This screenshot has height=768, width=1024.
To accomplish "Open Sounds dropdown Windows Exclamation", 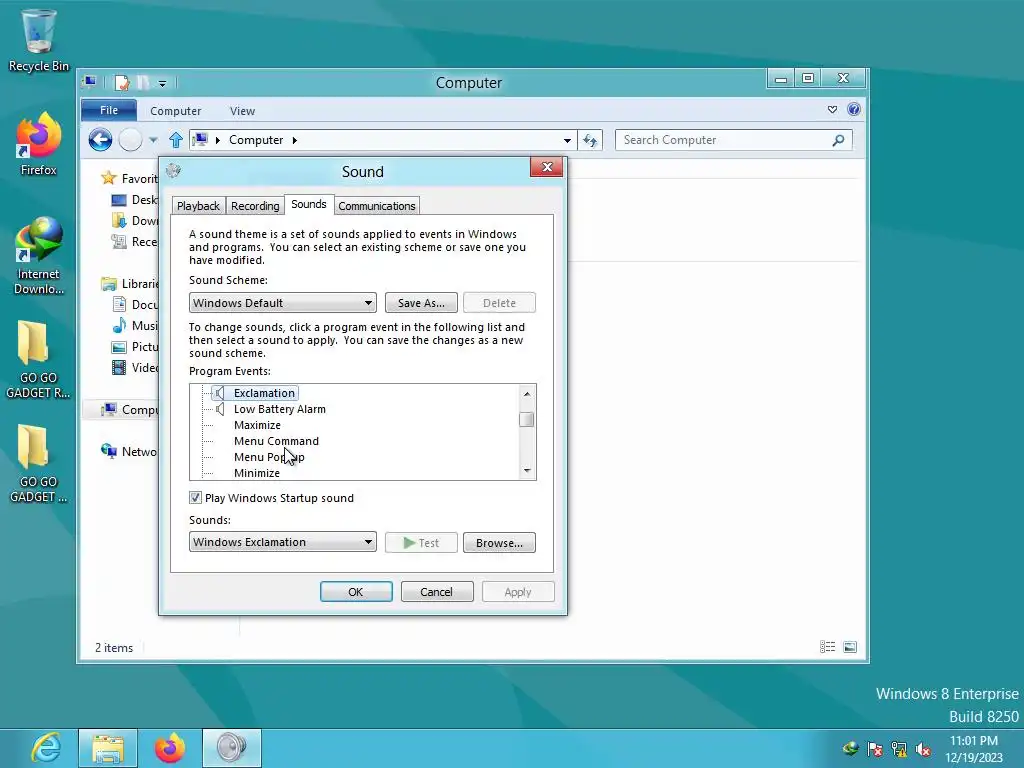I will pyautogui.click(x=283, y=542).
